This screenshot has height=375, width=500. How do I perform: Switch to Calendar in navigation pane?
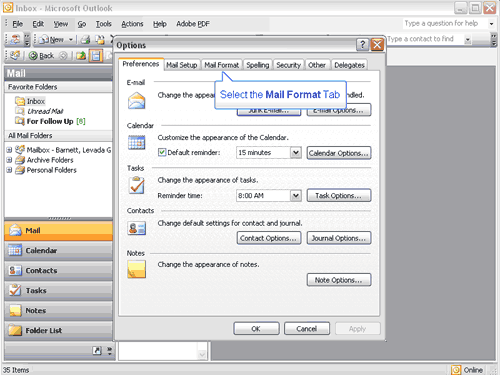(x=59, y=251)
